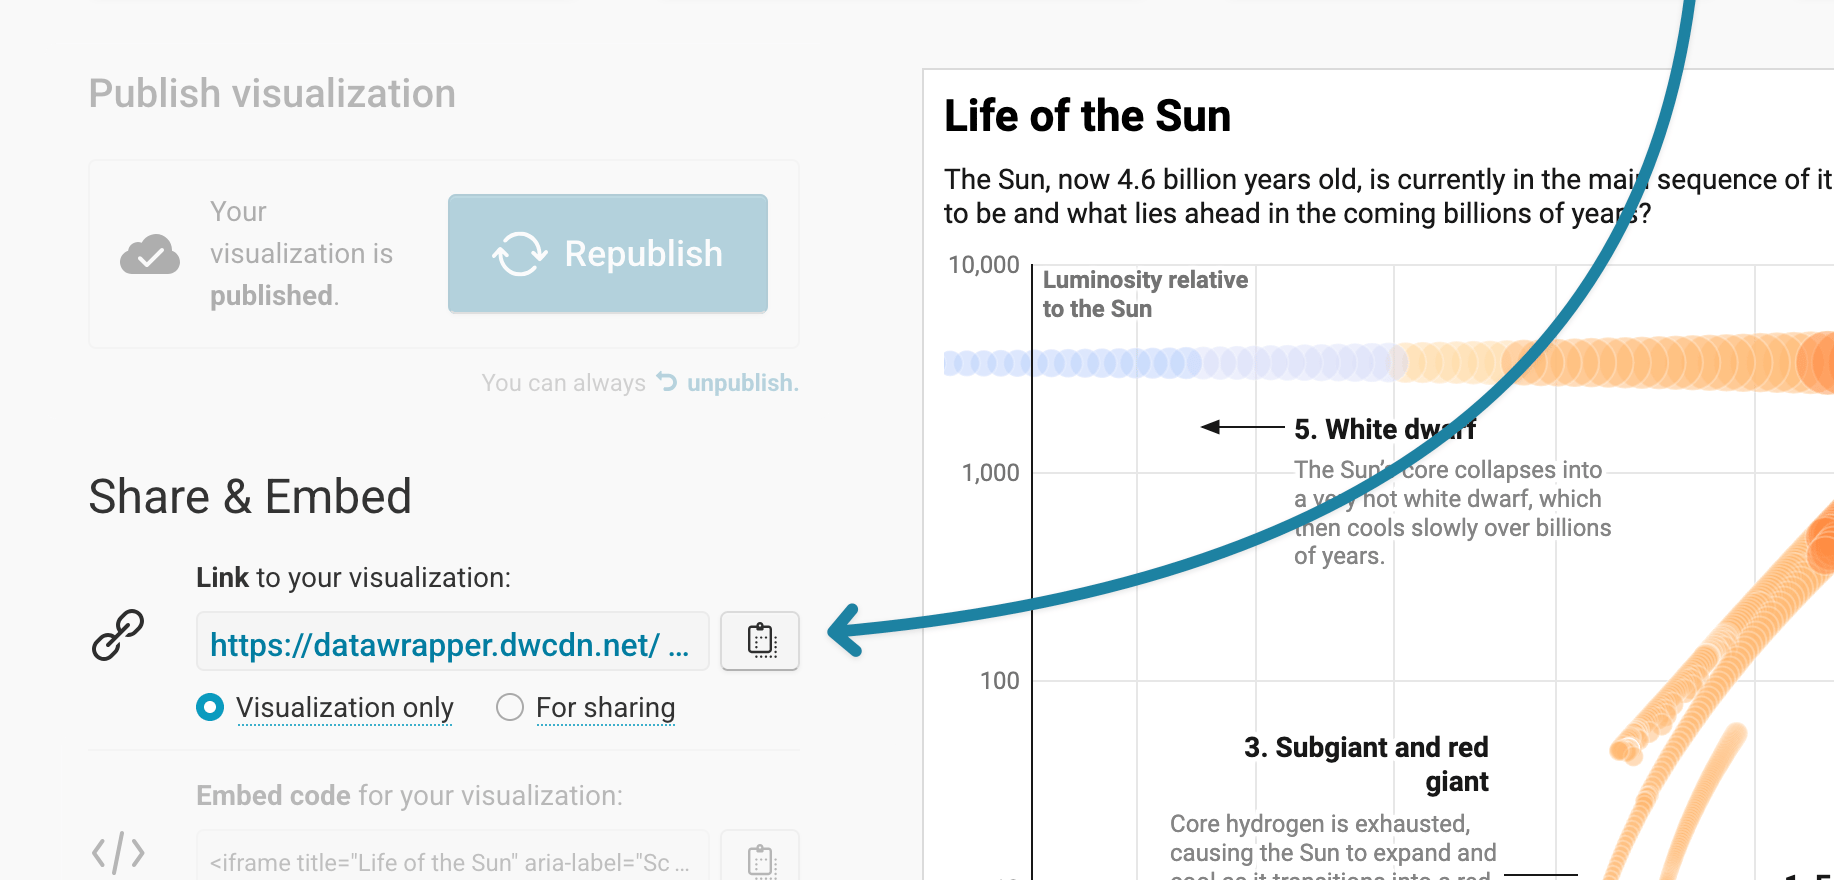The height and width of the screenshot is (880, 1834).
Task: Click the Republish button
Action: [x=607, y=254]
